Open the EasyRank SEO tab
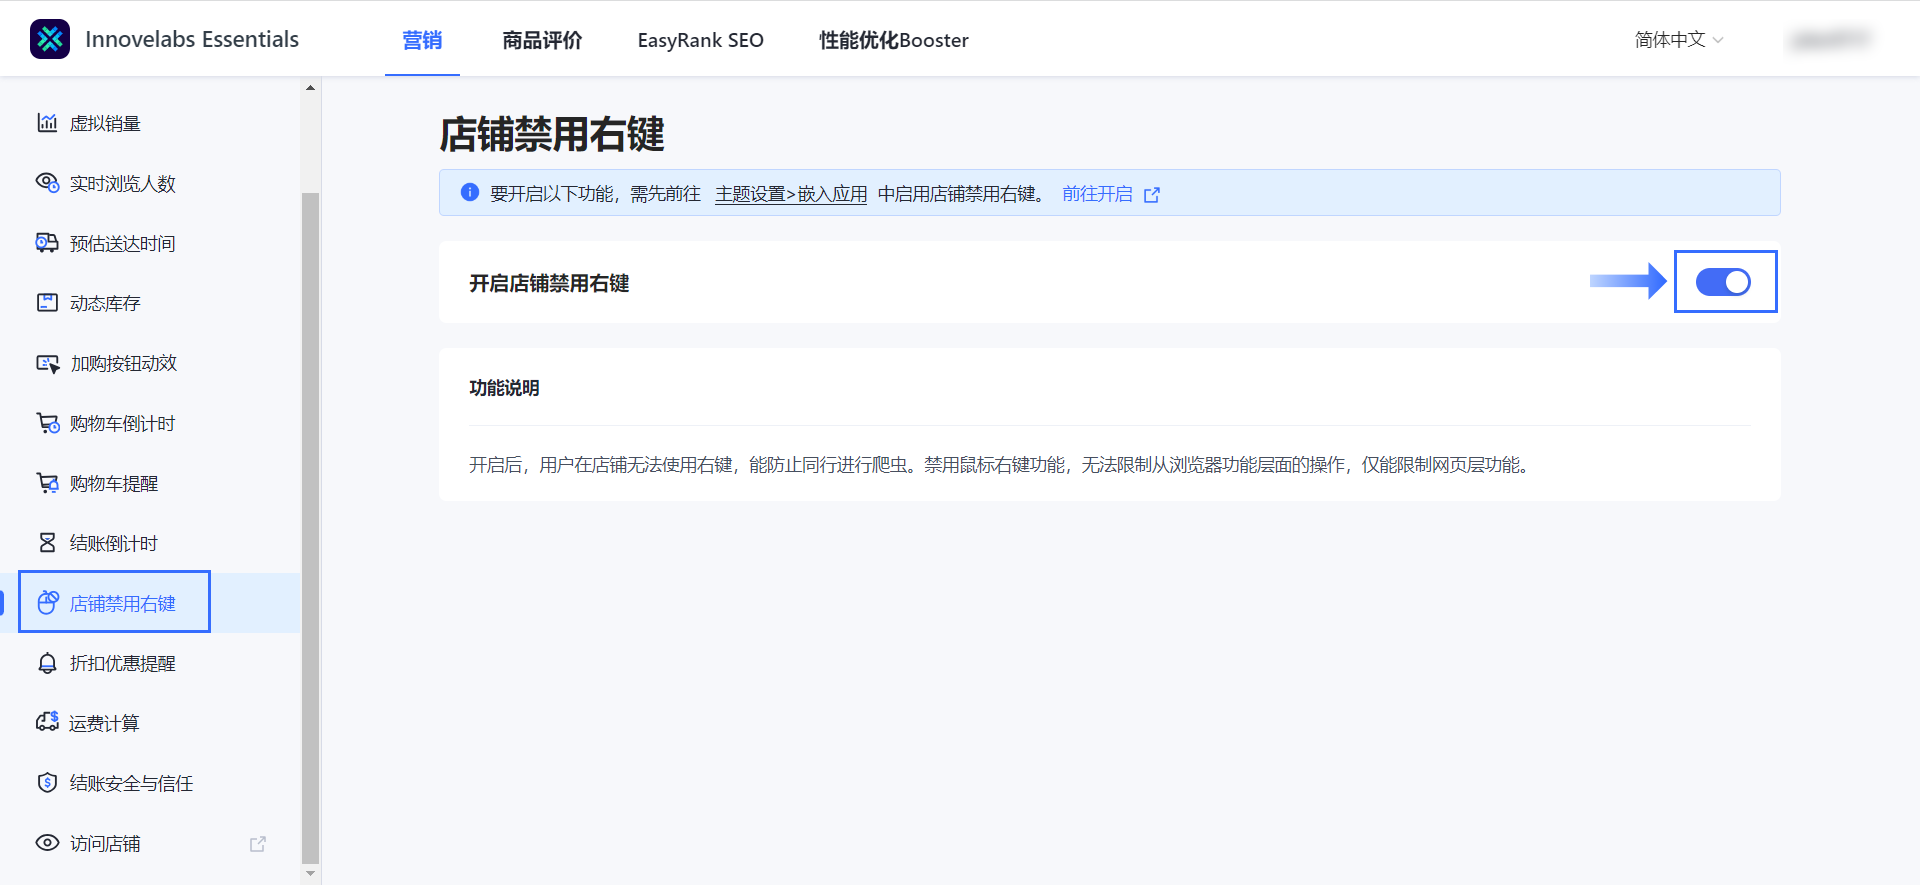1920x885 pixels. [x=700, y=40]
